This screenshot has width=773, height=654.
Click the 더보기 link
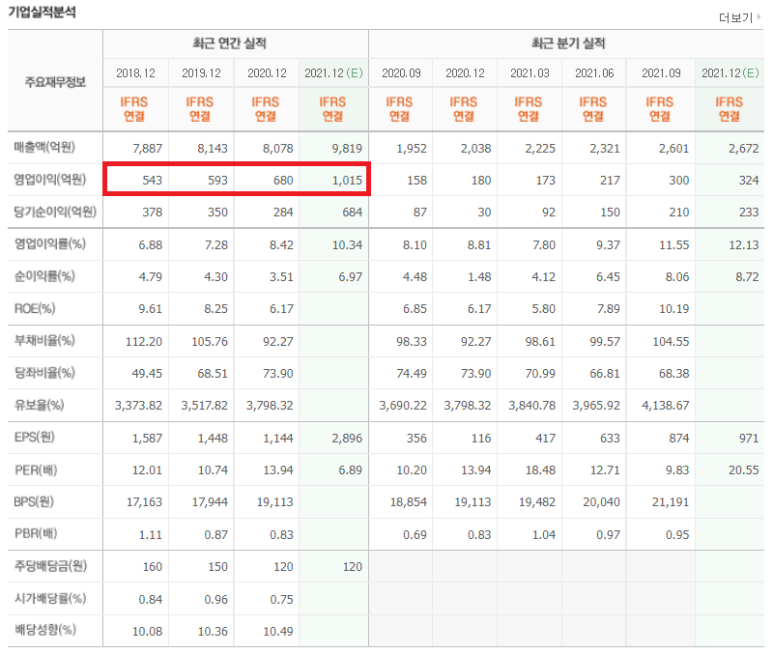(x=734, y=18)
